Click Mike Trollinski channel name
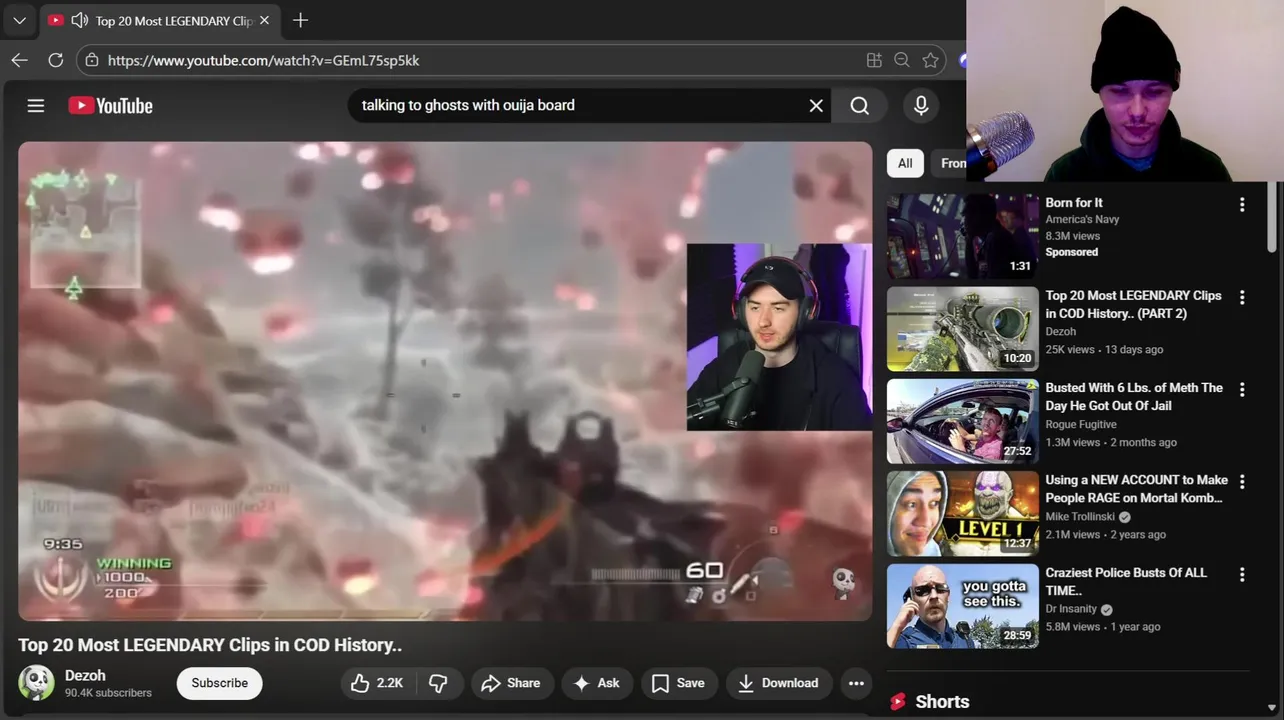The width and height of the screenshot is (1284, 720). pyautogui.click(x=1080, y=516)
